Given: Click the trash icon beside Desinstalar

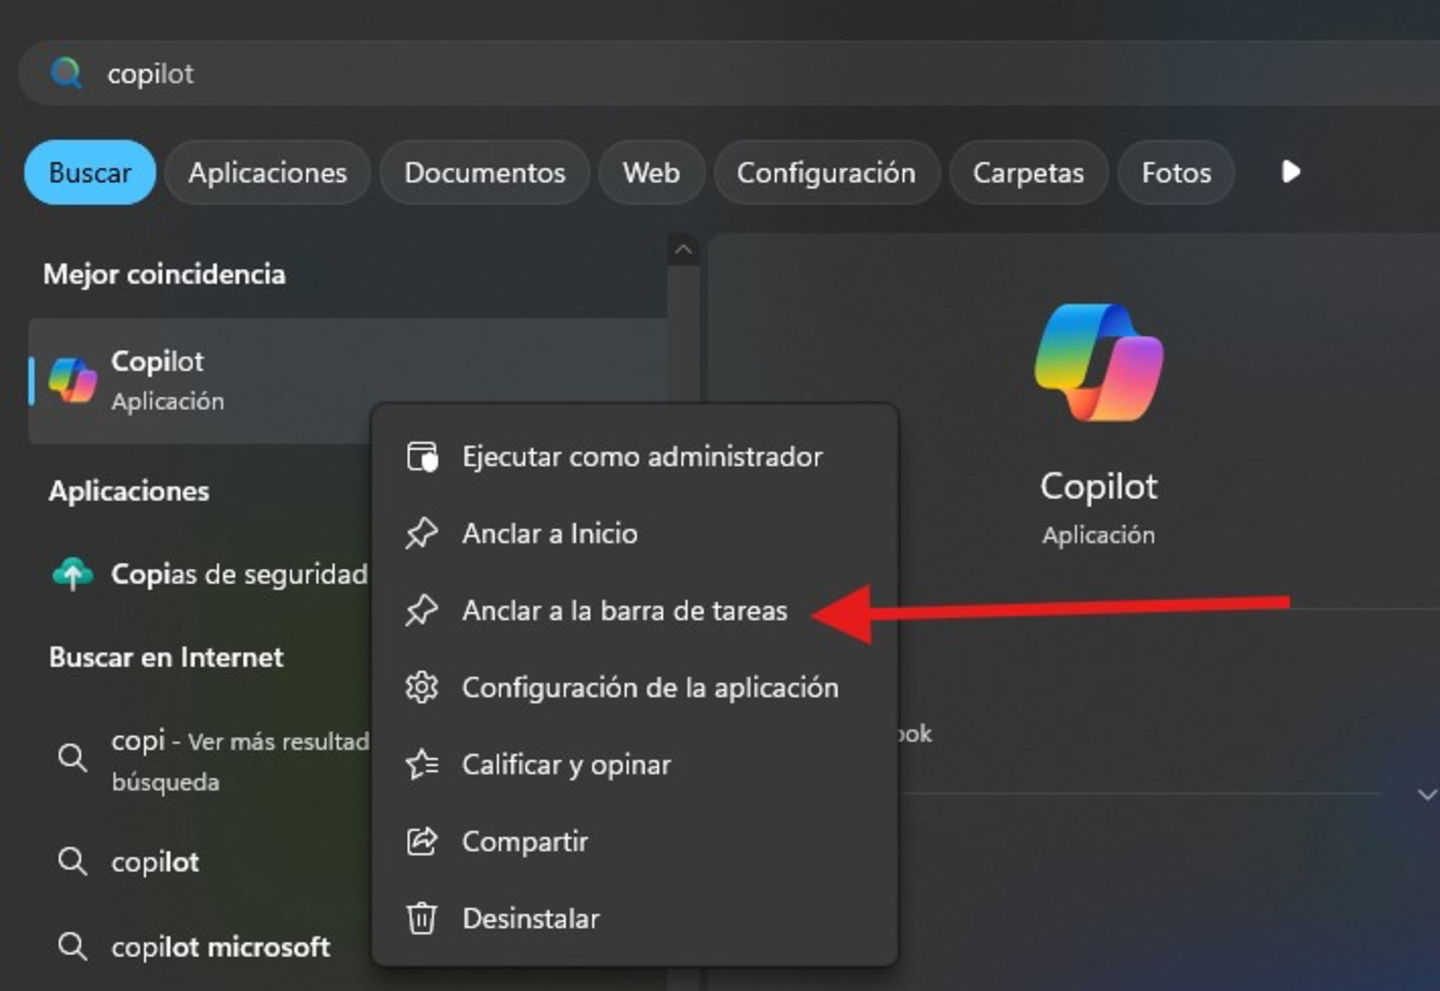Looking at the screenshot, I should [421, 918].
